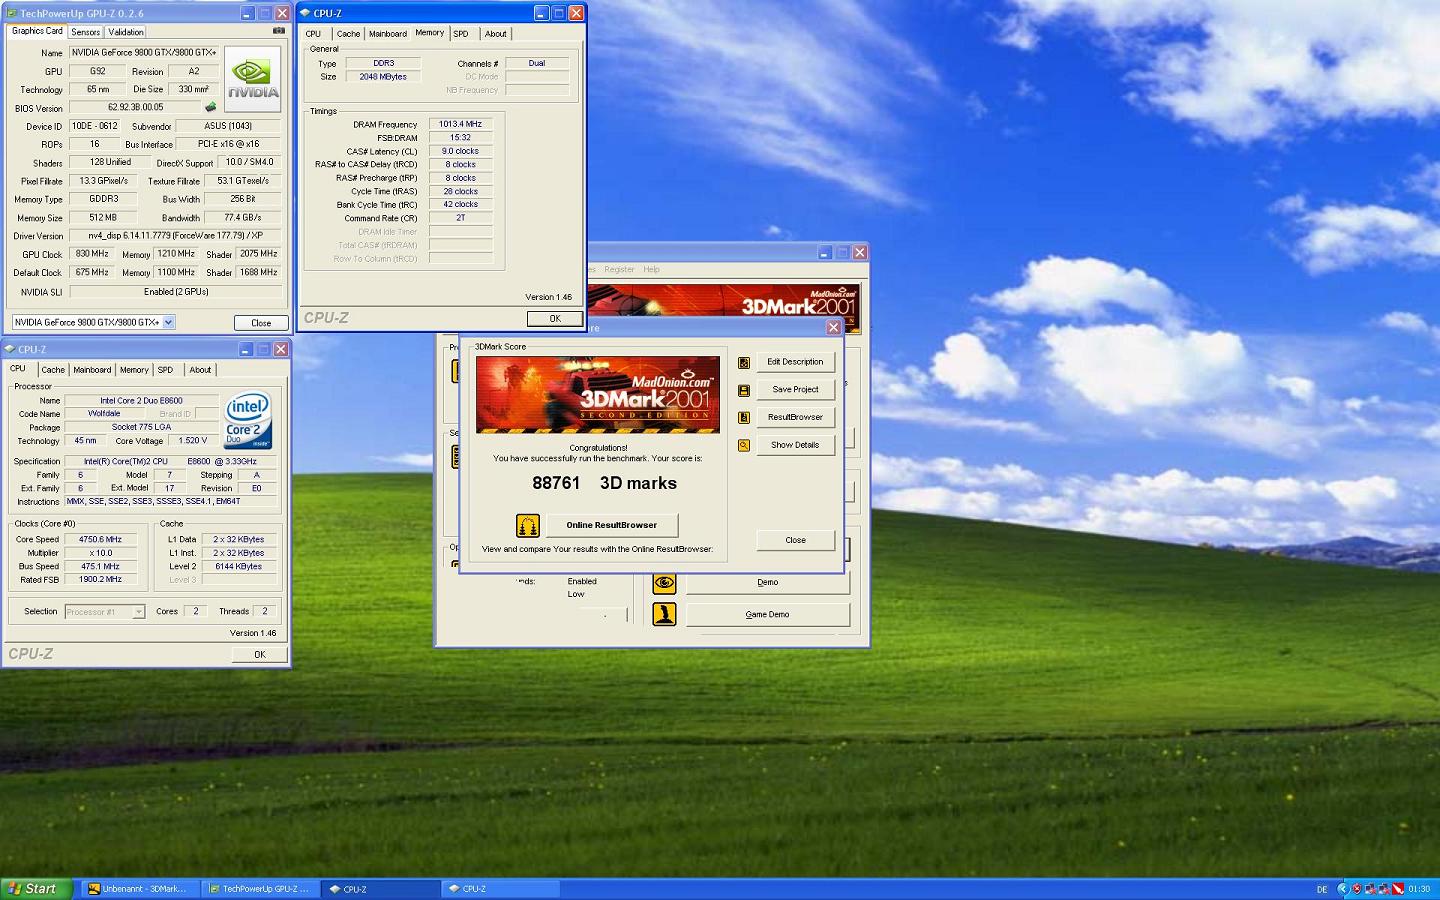1440x900 pixels.
Task: Click the 3DMark2001 score banner image
Action: [598, 395]
